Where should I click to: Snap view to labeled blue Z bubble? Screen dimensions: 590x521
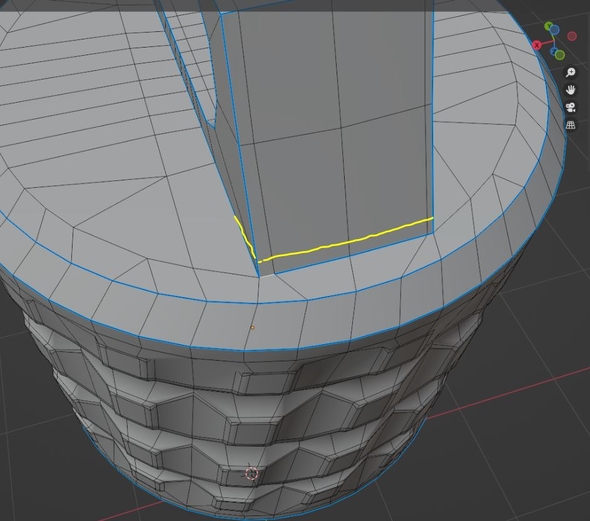click(554, 51)
